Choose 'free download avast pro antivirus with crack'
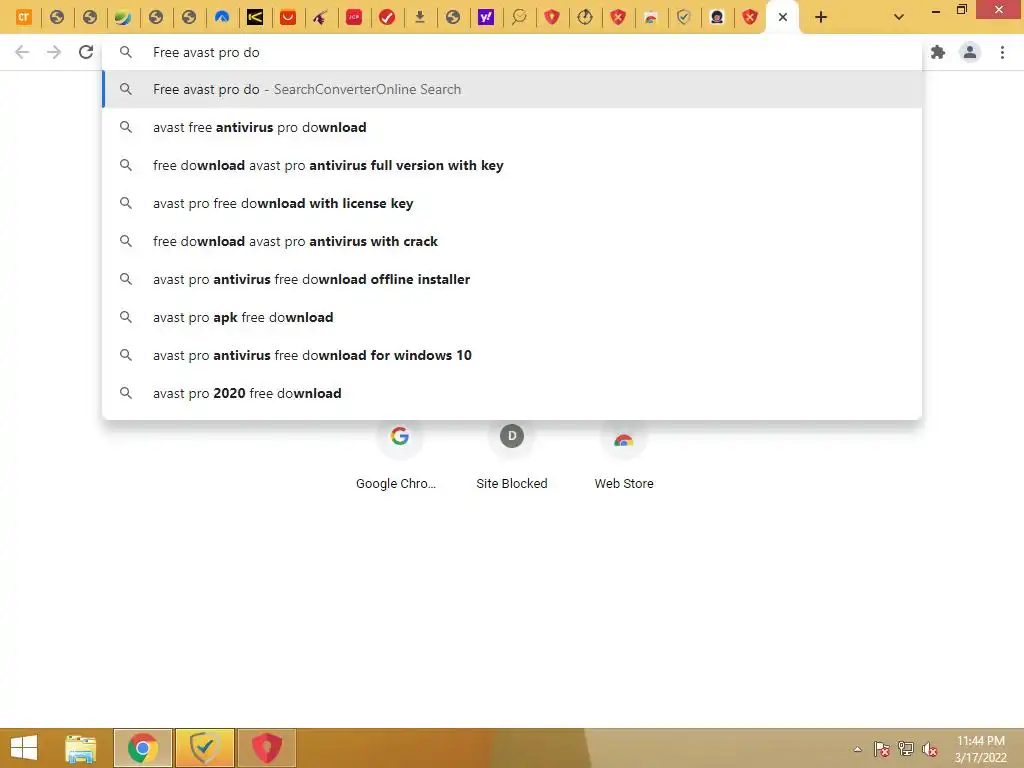 512,241
